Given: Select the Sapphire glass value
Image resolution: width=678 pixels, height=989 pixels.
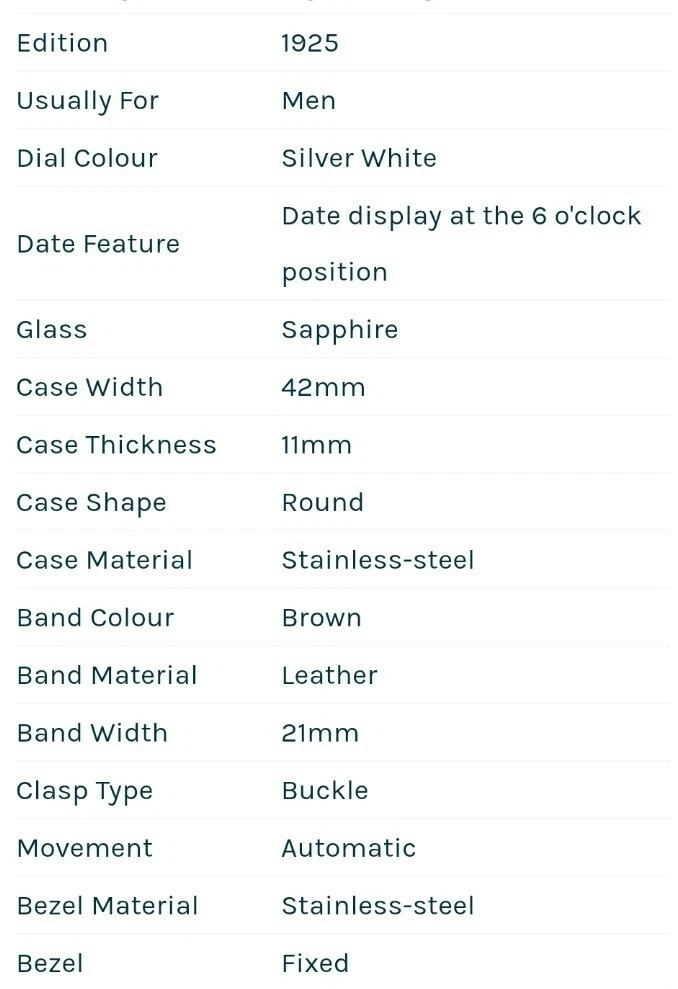Looking at the screenshot, I should tap(340, 330).
